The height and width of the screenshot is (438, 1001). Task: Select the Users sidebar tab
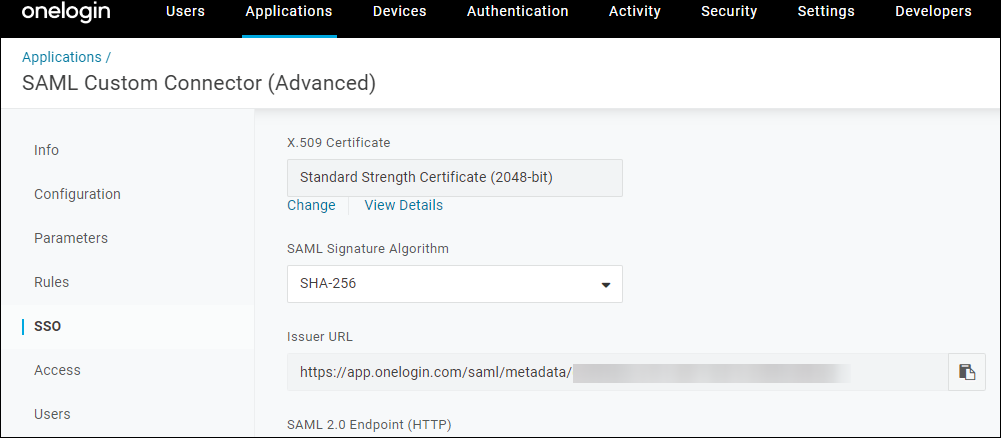pyautogui.click(x=52, y=414)
